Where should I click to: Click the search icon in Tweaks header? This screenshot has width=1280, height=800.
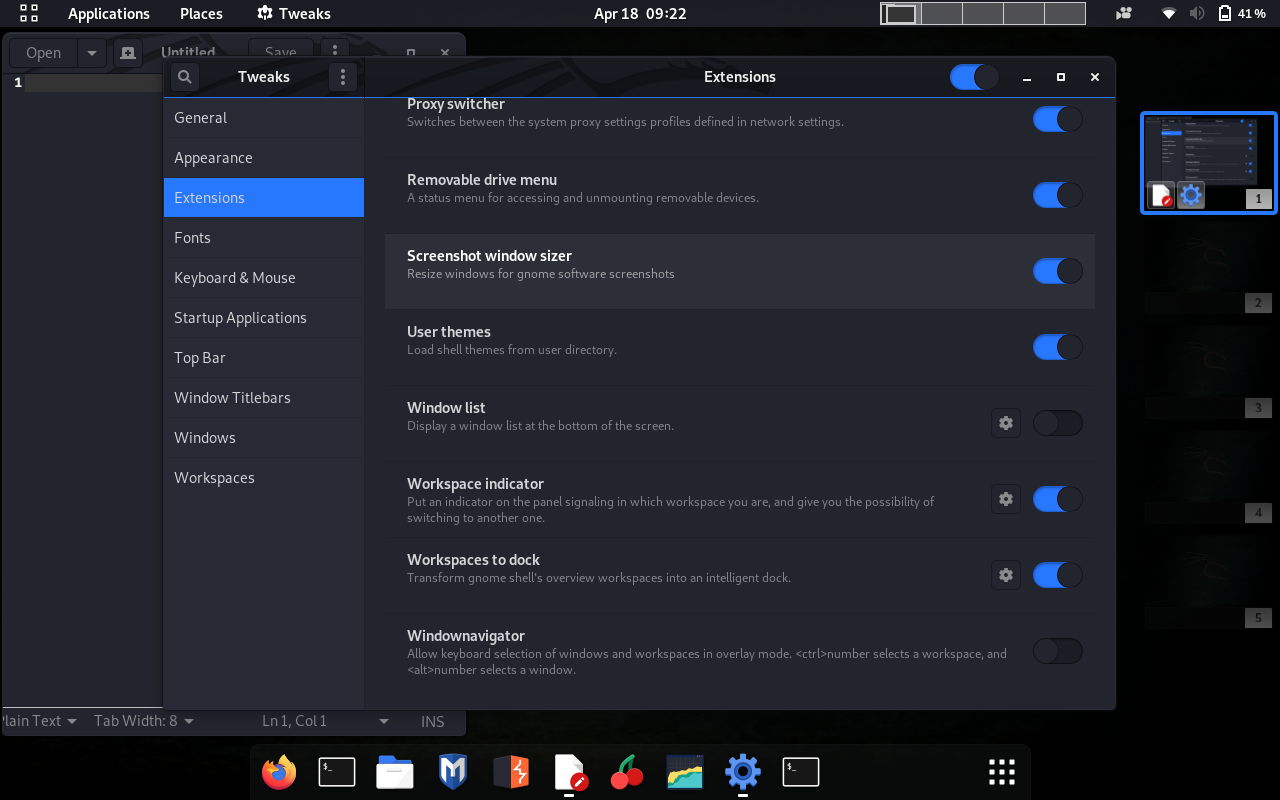click(184, 77)
